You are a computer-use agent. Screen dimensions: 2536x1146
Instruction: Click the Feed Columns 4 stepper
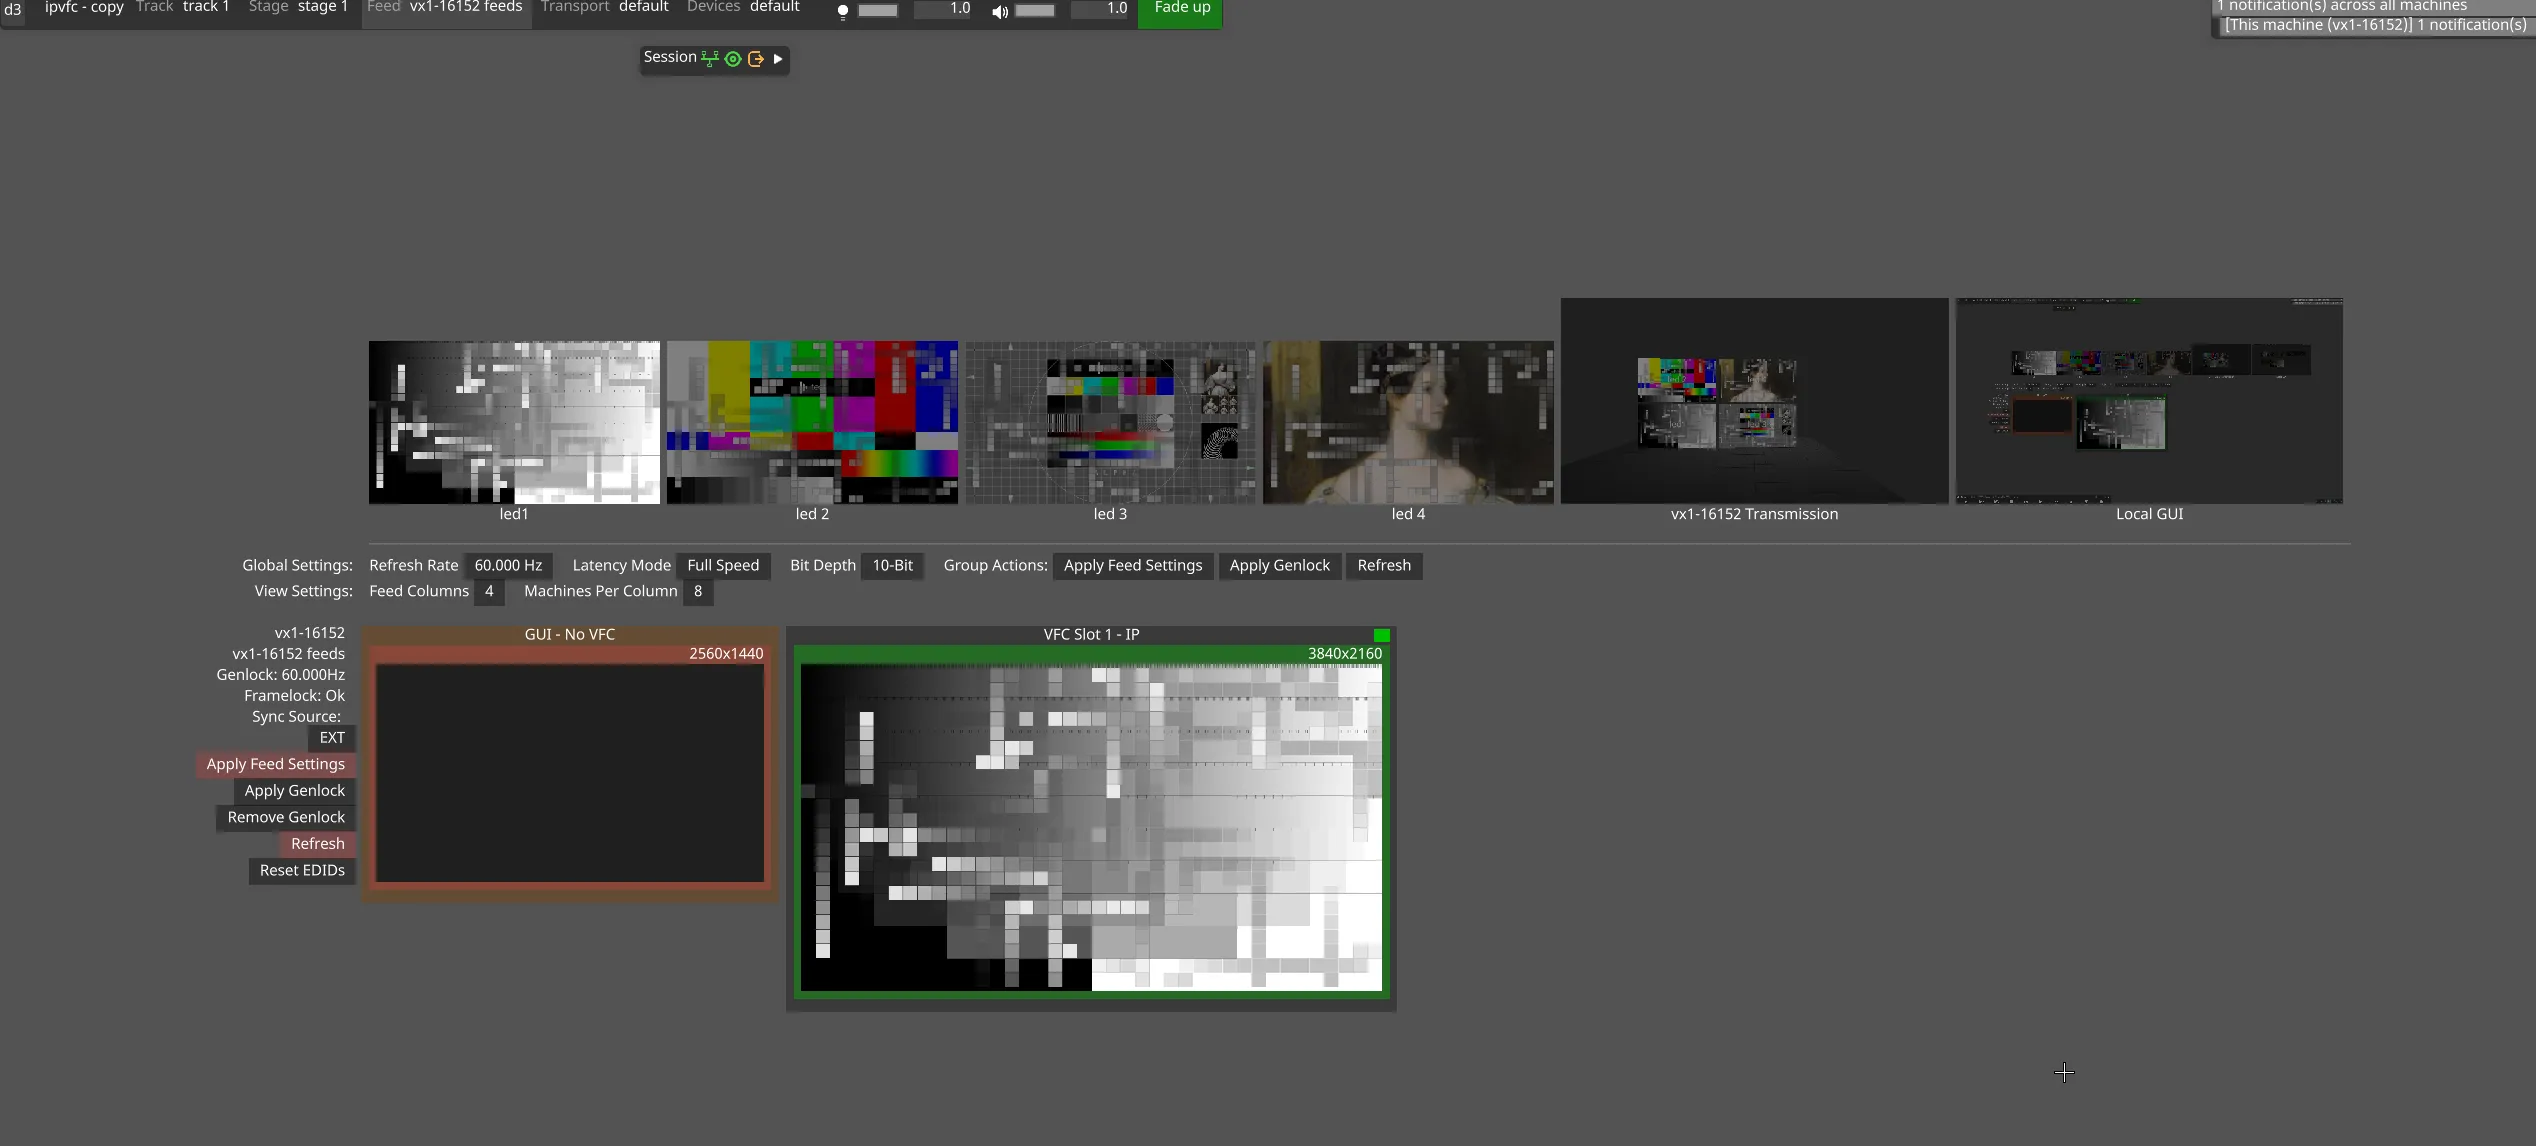click(x=488, y=590)
